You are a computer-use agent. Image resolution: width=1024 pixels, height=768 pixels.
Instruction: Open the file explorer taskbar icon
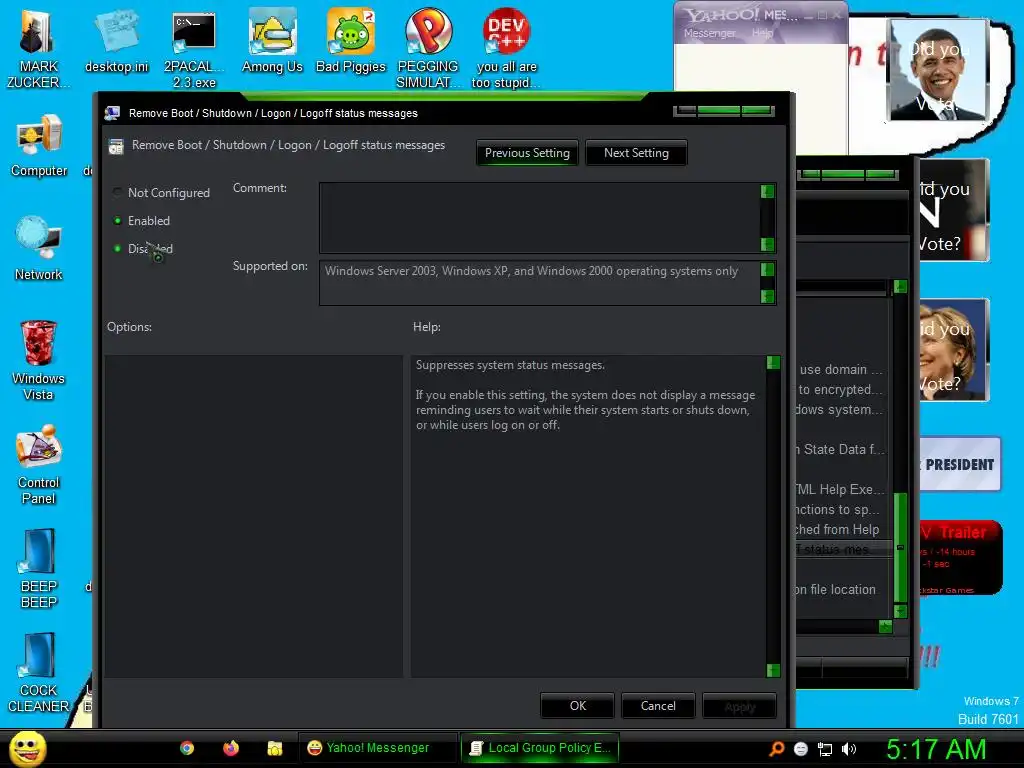[274, 748]
